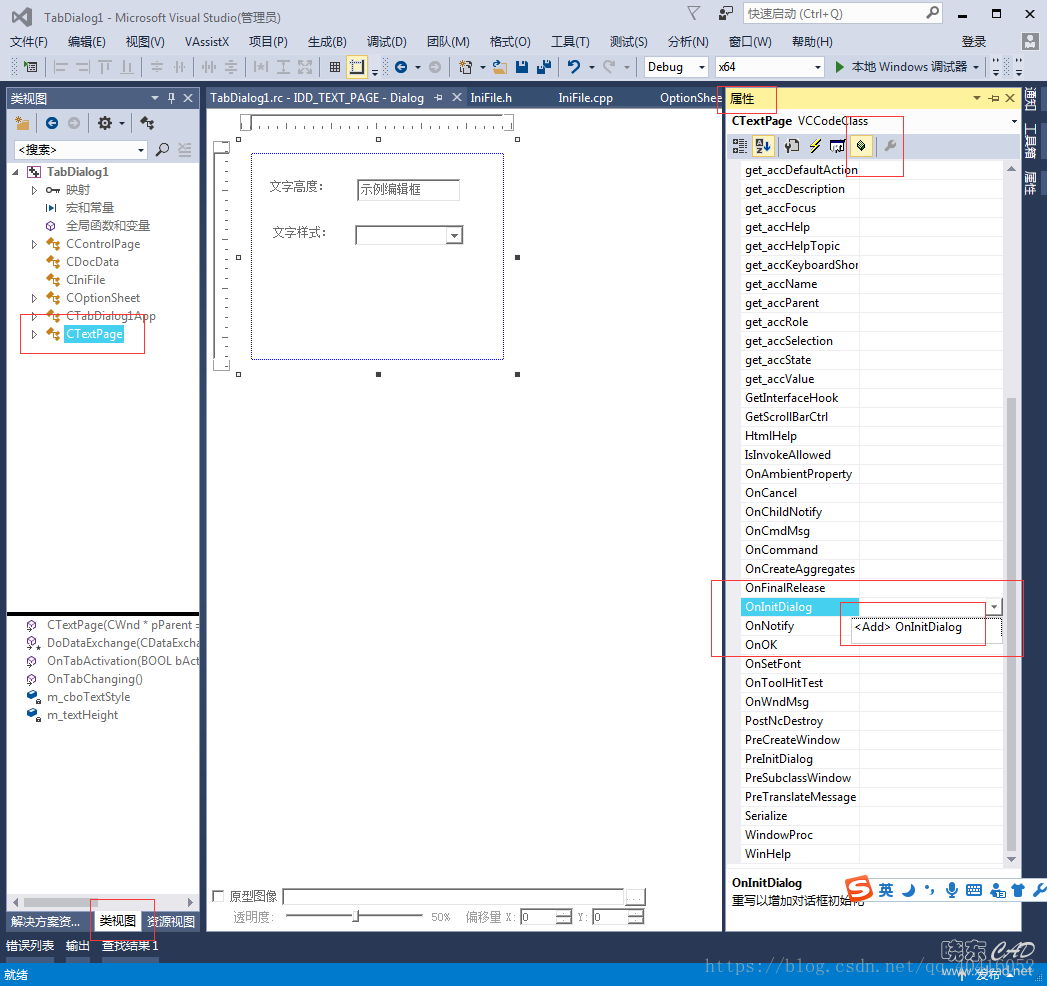Click Save All icon in toolbar
1047x986 pixels.
[544, 67]
